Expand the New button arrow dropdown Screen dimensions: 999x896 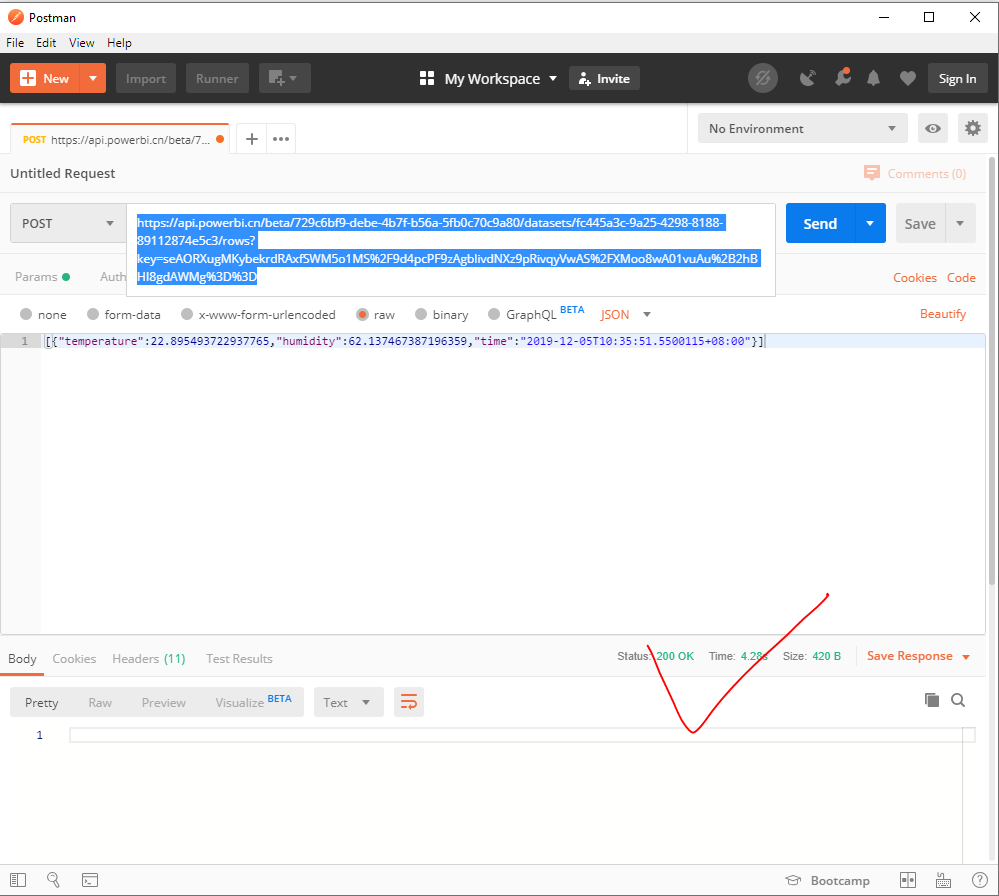93,78
